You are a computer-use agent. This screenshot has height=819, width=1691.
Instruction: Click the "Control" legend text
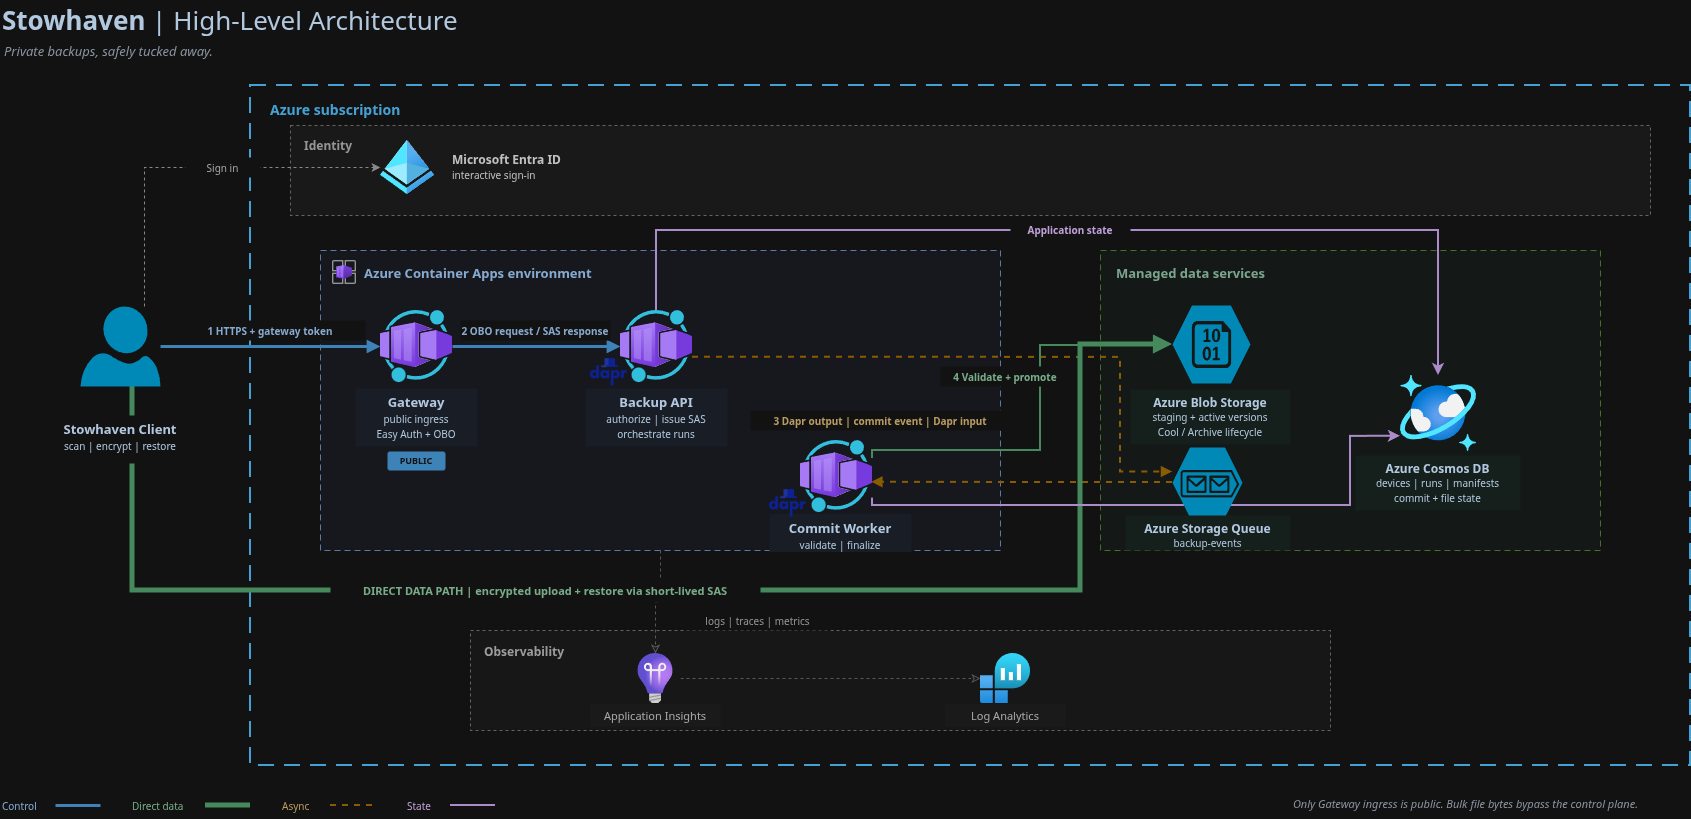point(19,807)
